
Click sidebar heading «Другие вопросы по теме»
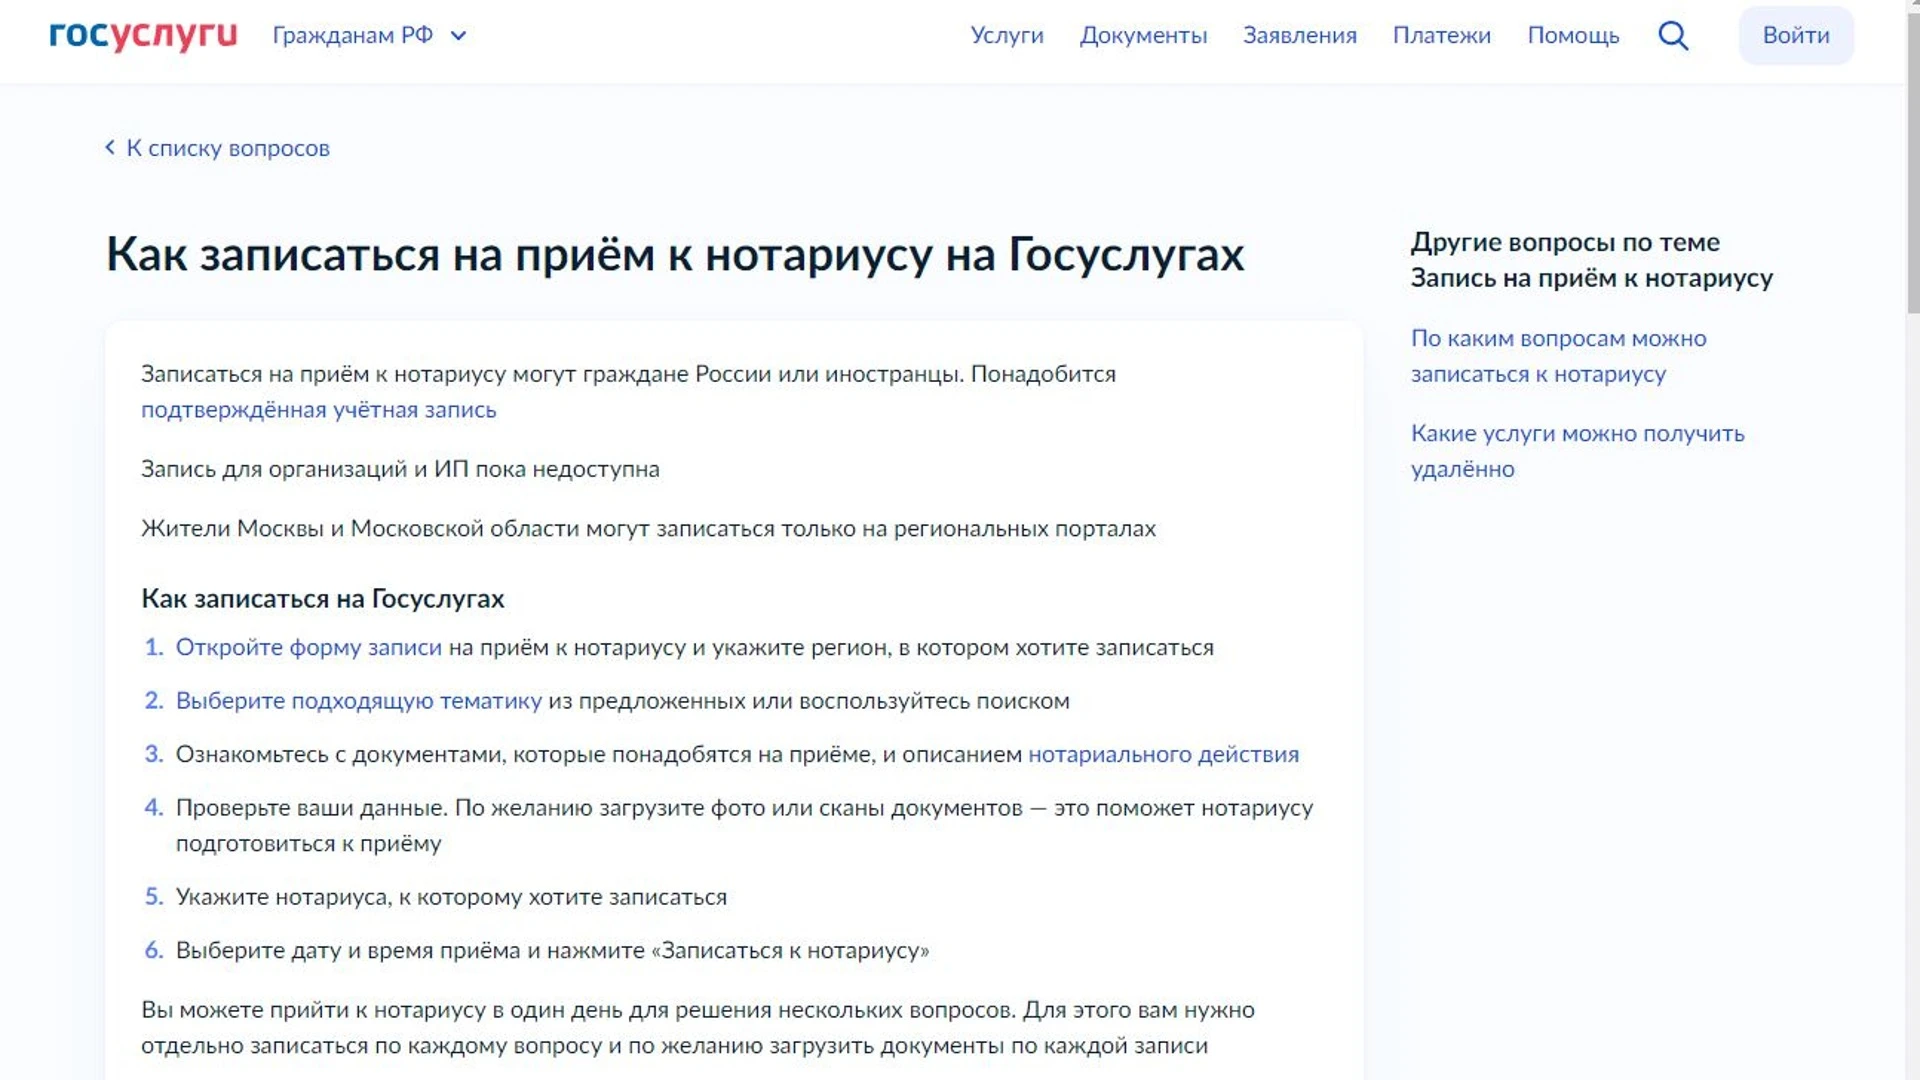click(1592, 260)
